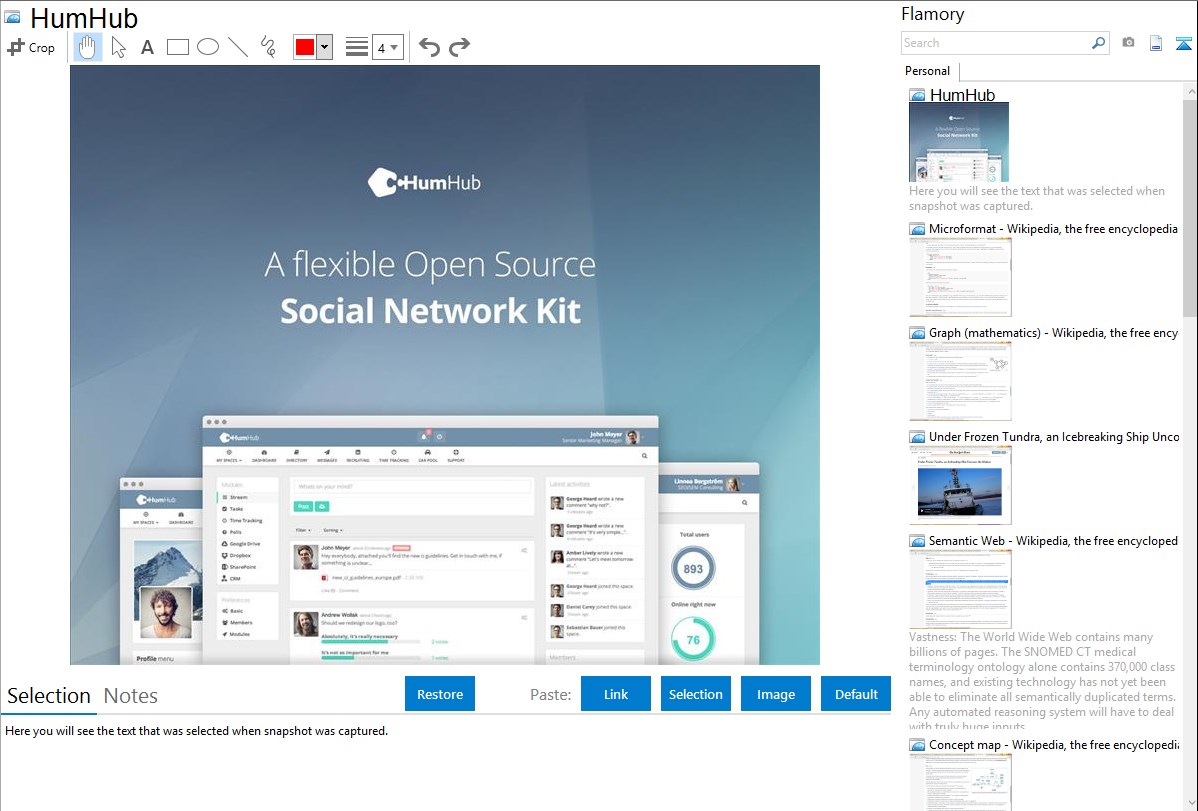Click the Under Frozen Tundra title text
This screenshot has height=811, width=1198.
(1054, 437)
